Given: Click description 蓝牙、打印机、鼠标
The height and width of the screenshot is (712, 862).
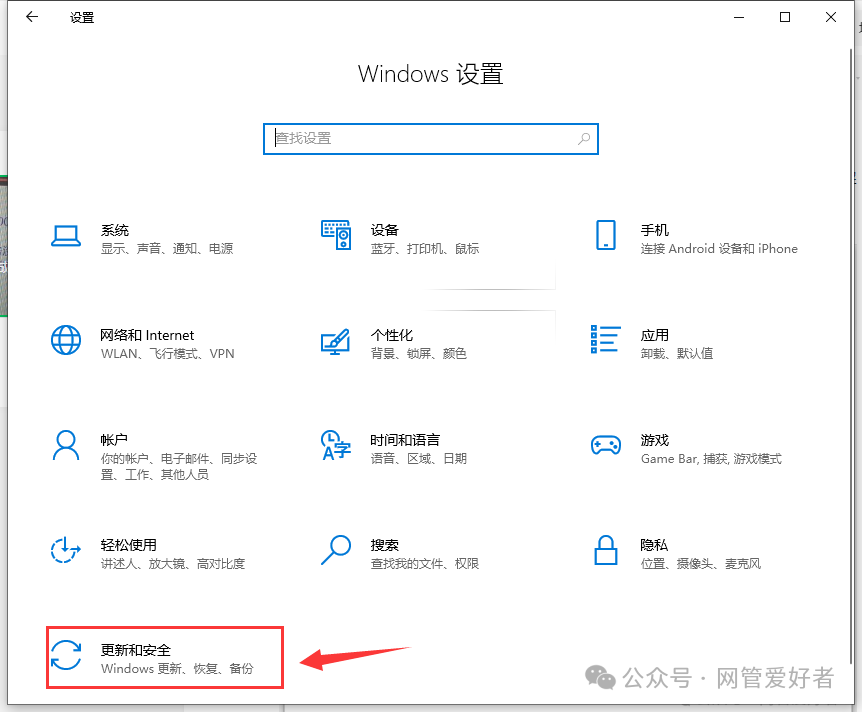Looking at the screenshot, I should click(x=425, y=249).
